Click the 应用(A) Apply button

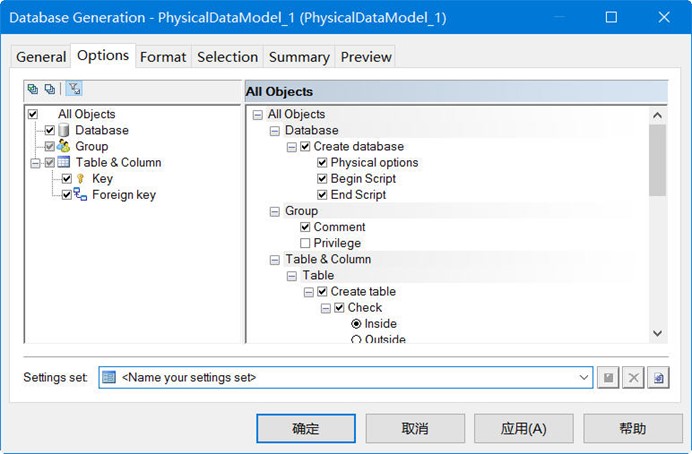[523, 428]
